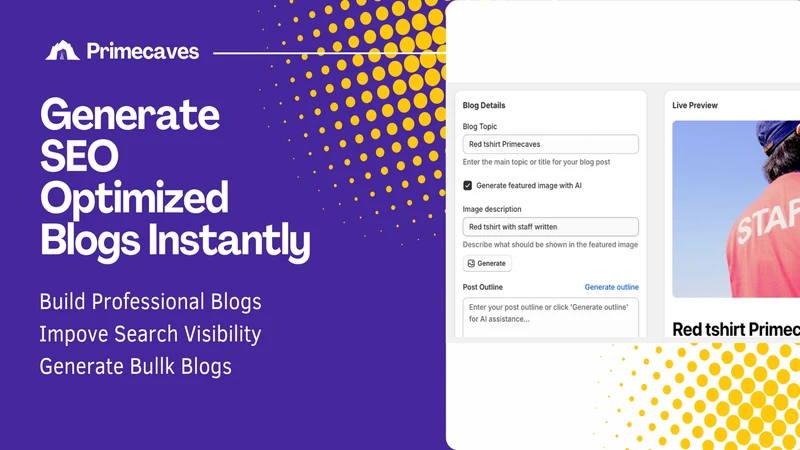Click the 'Impove Search Visibility' text
The width and height of the screenshot is (800, 450).
click(150, 334)
